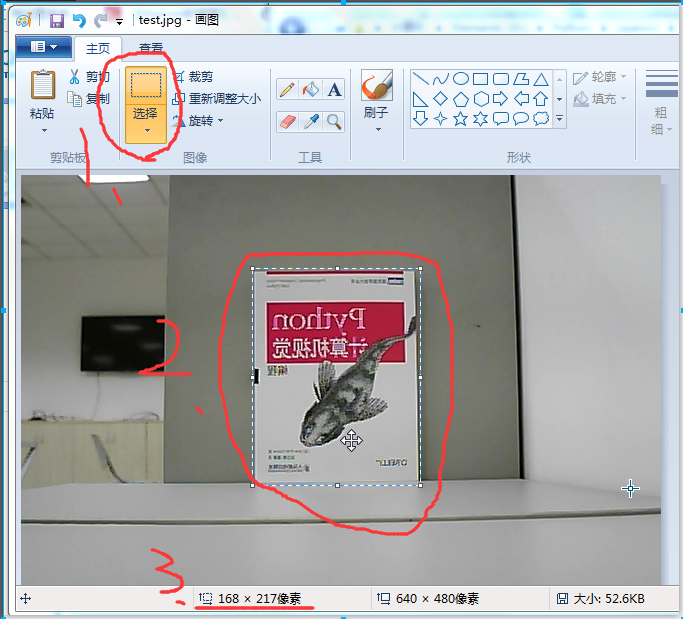The image size is (683, 619).
Task: Click the 剪切 button
Action: [x=88, y=77]
